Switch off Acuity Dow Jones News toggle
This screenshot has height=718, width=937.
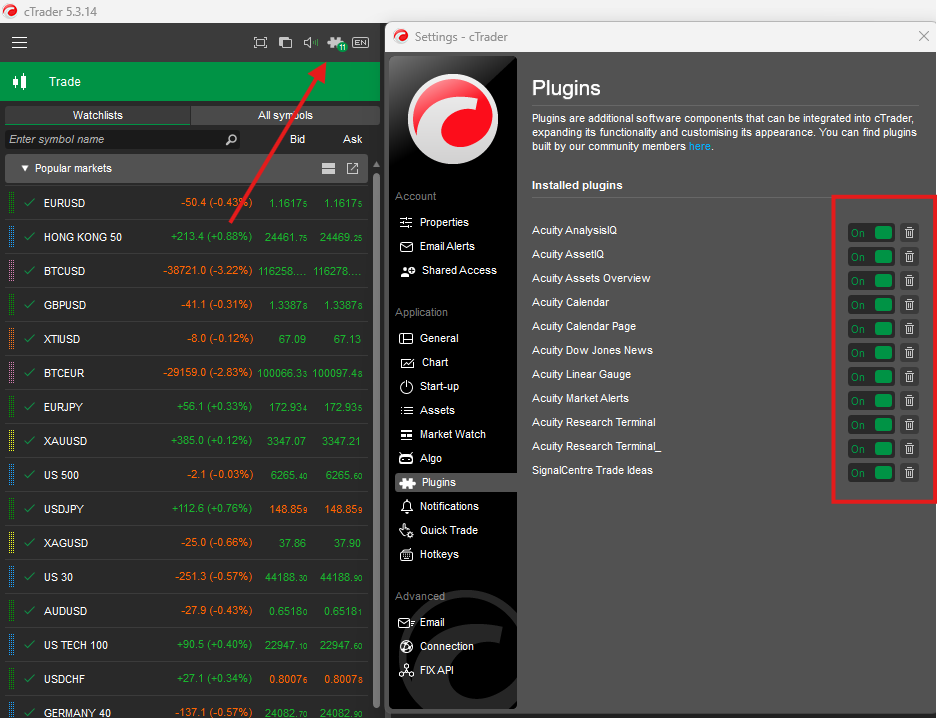871,352
